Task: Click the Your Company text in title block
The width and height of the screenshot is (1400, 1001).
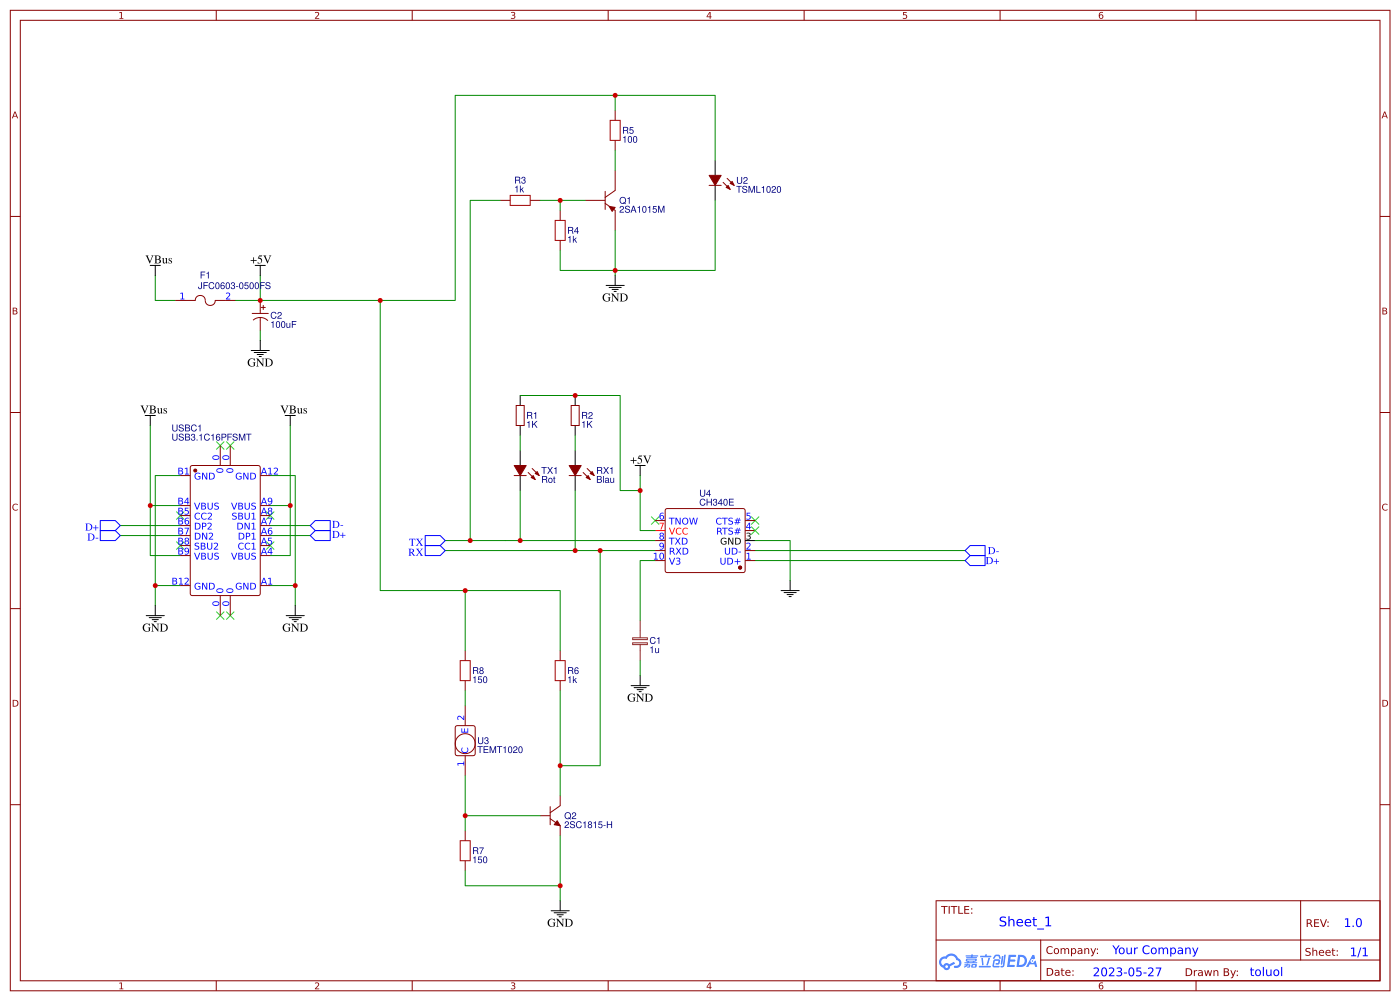Action: click(1154, 949)
